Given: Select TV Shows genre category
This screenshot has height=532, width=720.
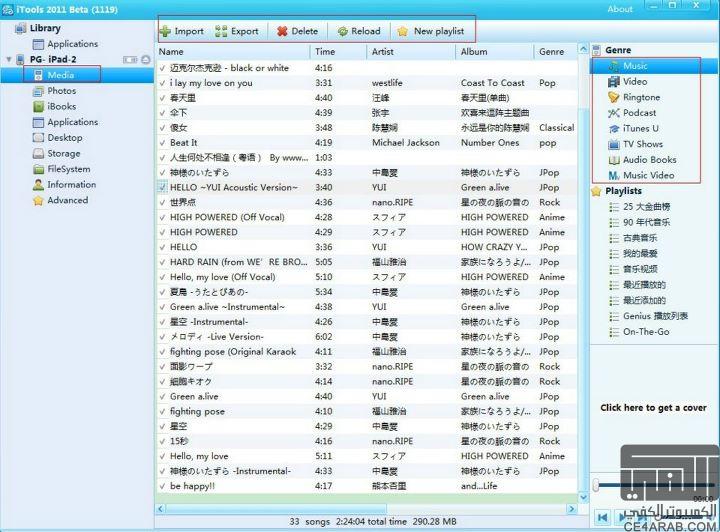Looking at the screenshot, I should [636, 144].
